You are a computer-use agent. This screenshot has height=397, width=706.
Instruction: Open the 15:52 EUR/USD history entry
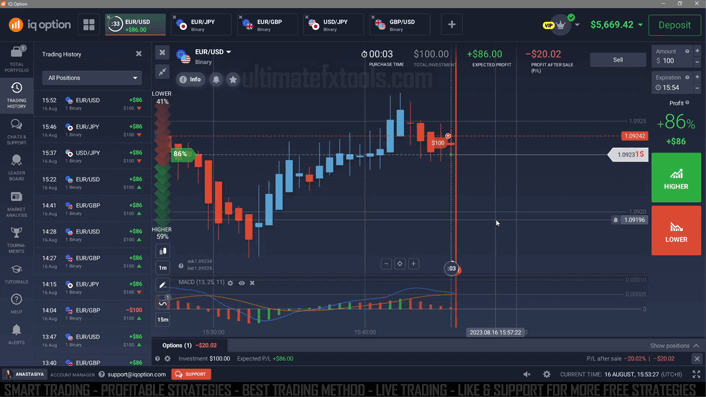point(92,104)
